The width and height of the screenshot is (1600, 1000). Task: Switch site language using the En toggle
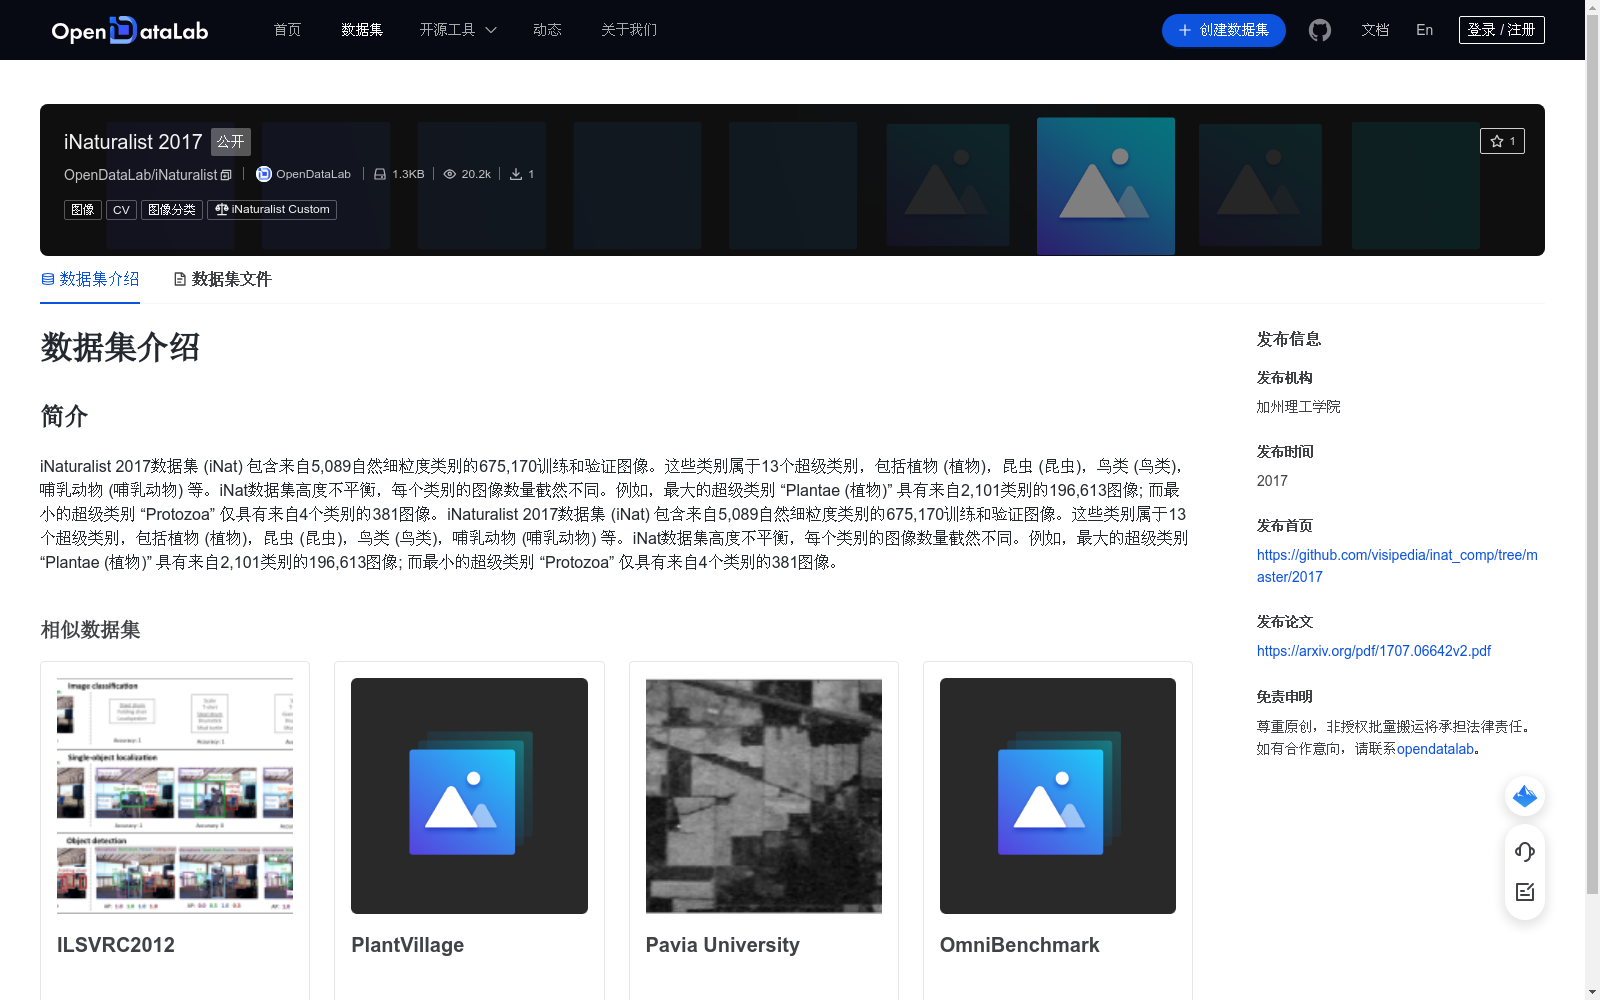pyautogui.click(x=1423, y=30)
